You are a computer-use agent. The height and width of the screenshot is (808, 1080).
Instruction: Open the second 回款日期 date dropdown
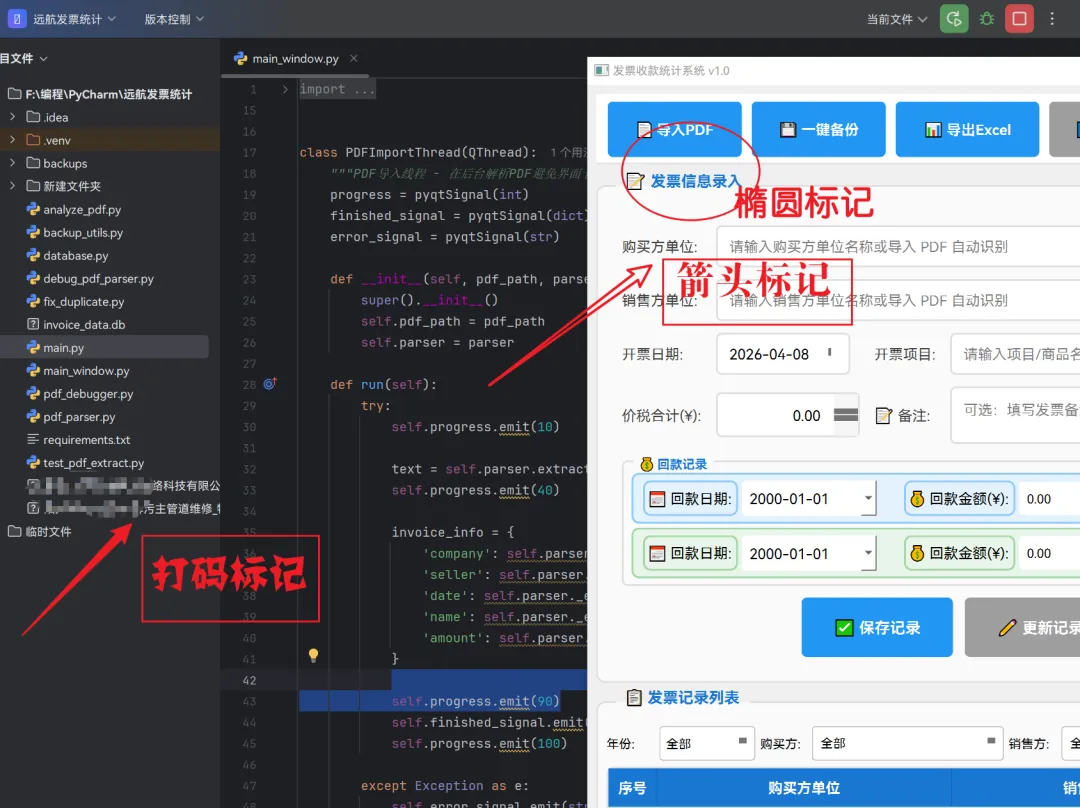click(x=868, y=553)
